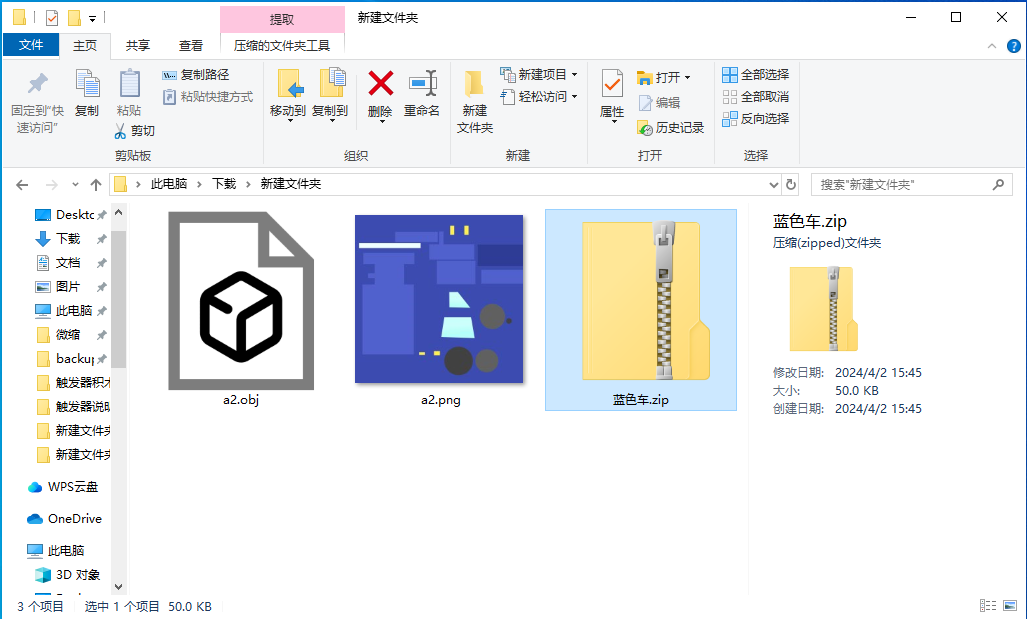
Task: Click the 编辑 button in ribbon
Action: tap(659, 102)
